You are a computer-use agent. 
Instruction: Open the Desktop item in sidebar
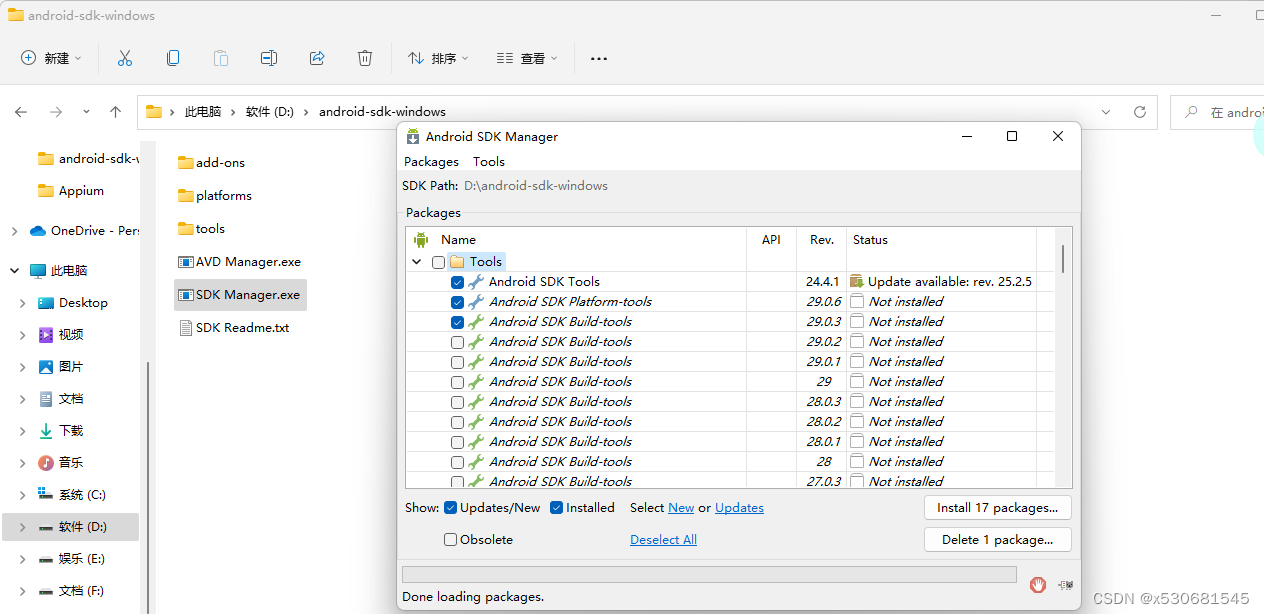[x=72, y=302]
